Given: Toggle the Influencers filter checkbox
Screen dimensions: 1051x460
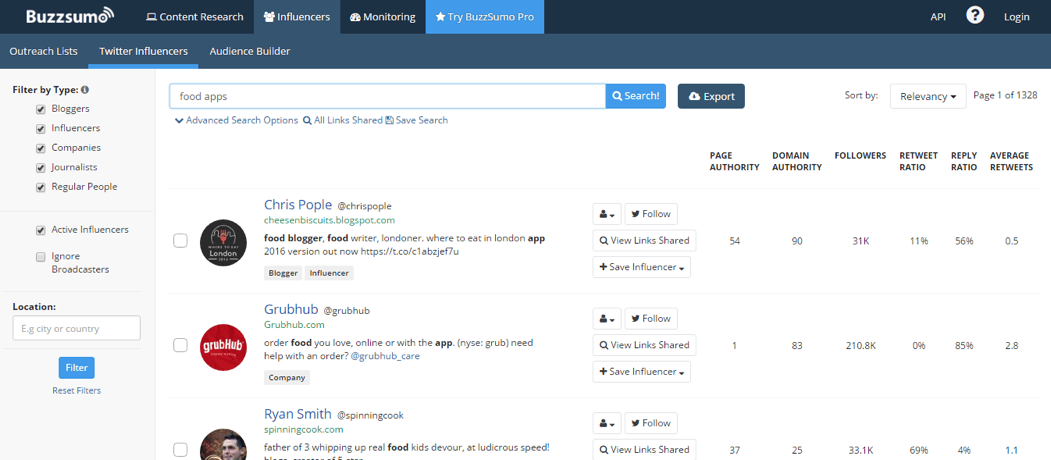Looking at the screenshot, I should point(41,128).
